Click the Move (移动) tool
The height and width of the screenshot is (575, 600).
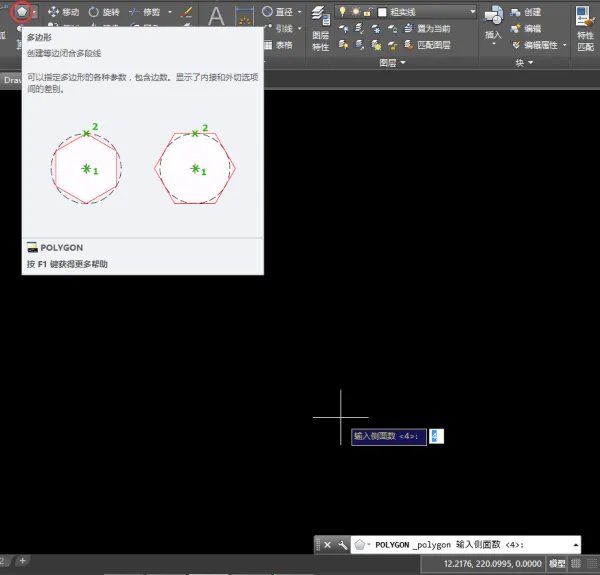pos(63,12)
